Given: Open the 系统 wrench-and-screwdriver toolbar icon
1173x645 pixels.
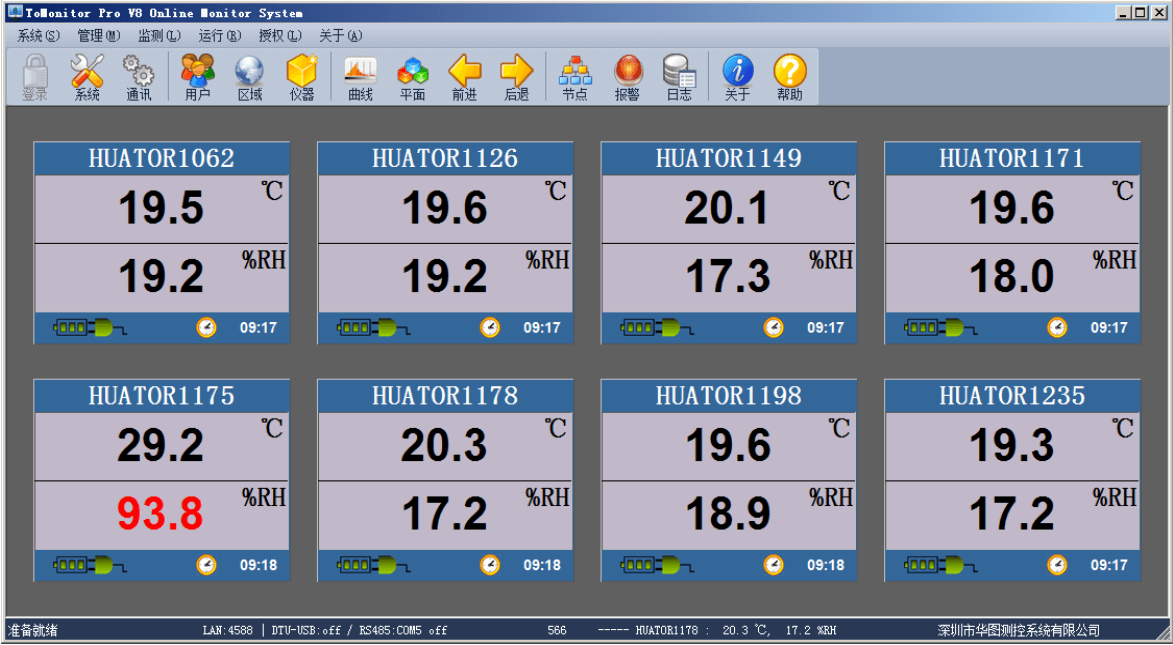Looking at the screenshot, I should pyautogui.click(x=87, y=76).
